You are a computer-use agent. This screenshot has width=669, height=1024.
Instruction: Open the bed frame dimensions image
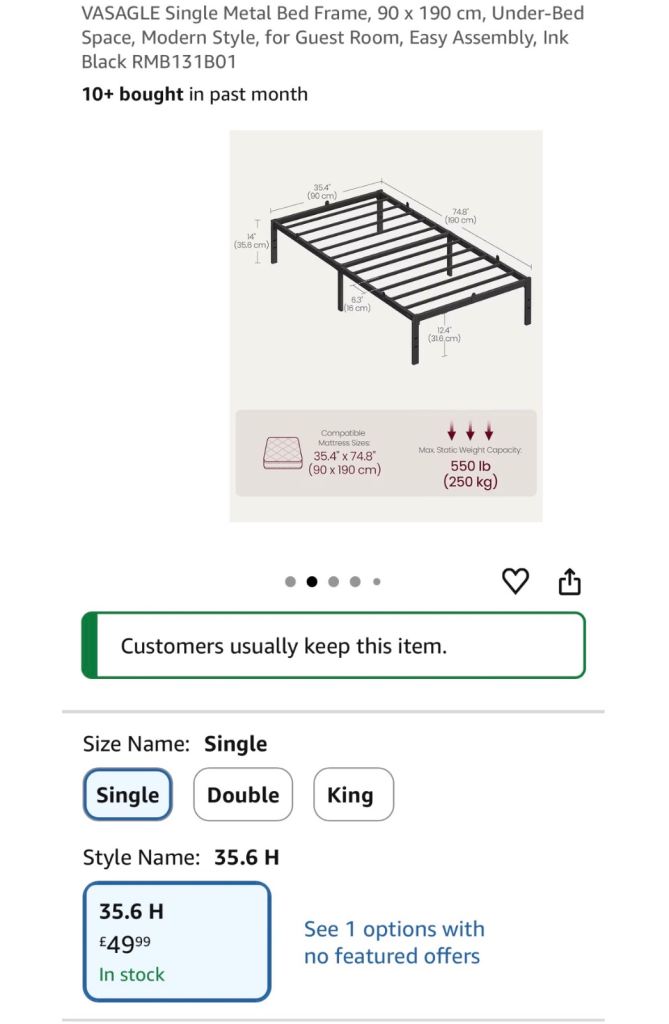click(385, 270)
